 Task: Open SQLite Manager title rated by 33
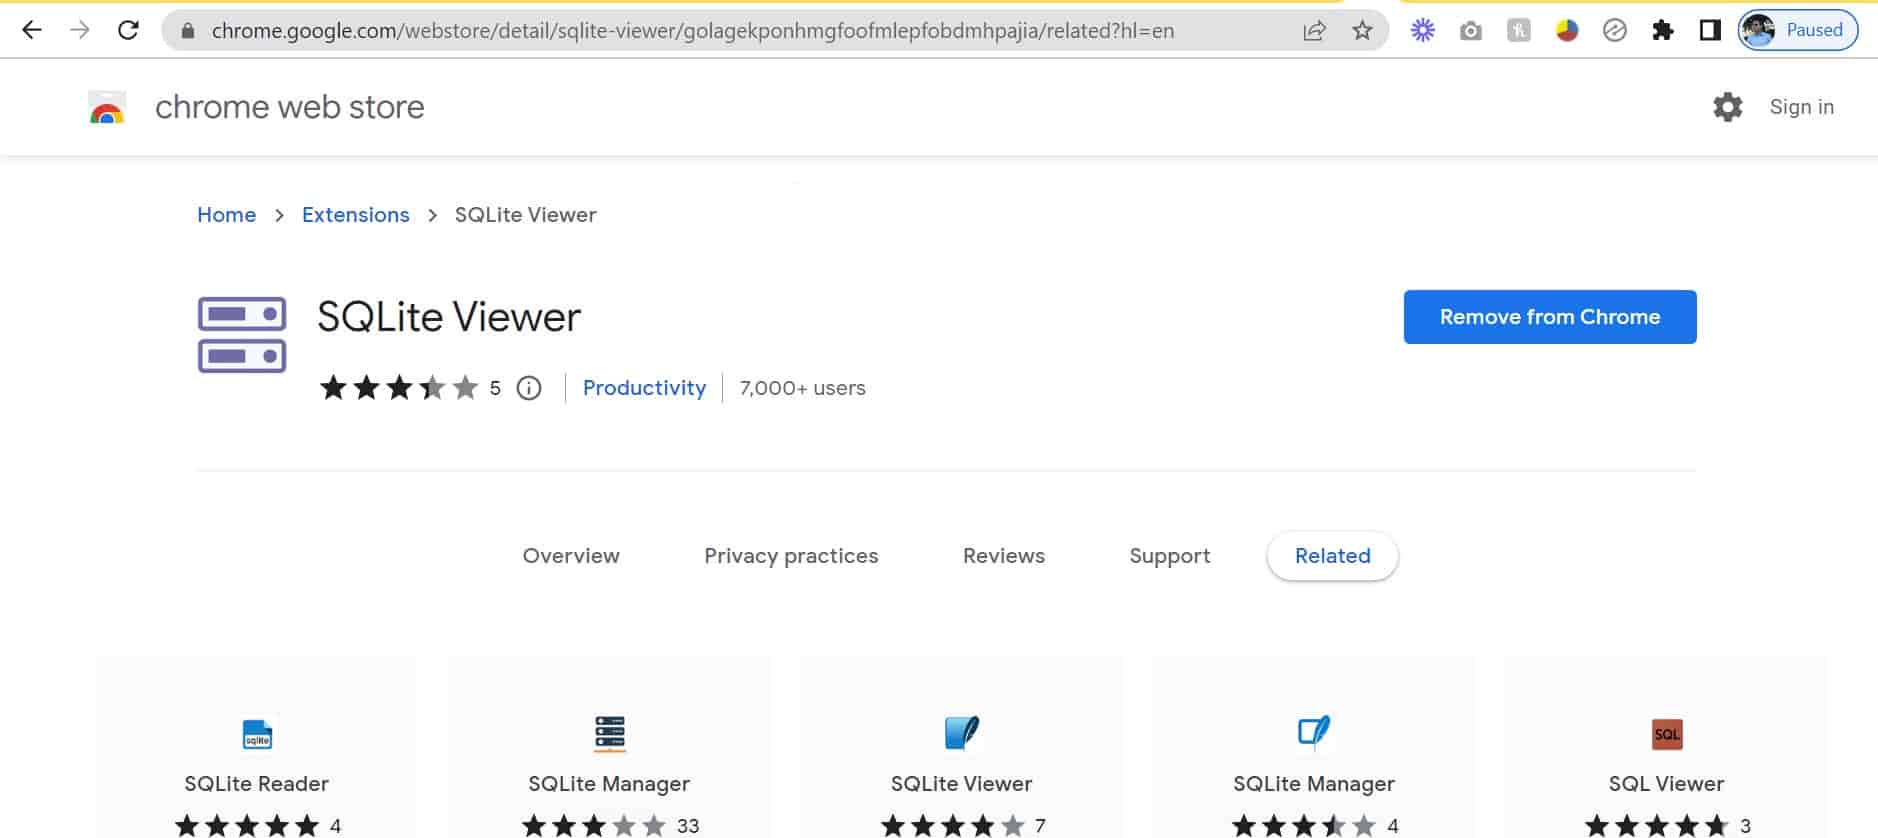click(609, 784)
